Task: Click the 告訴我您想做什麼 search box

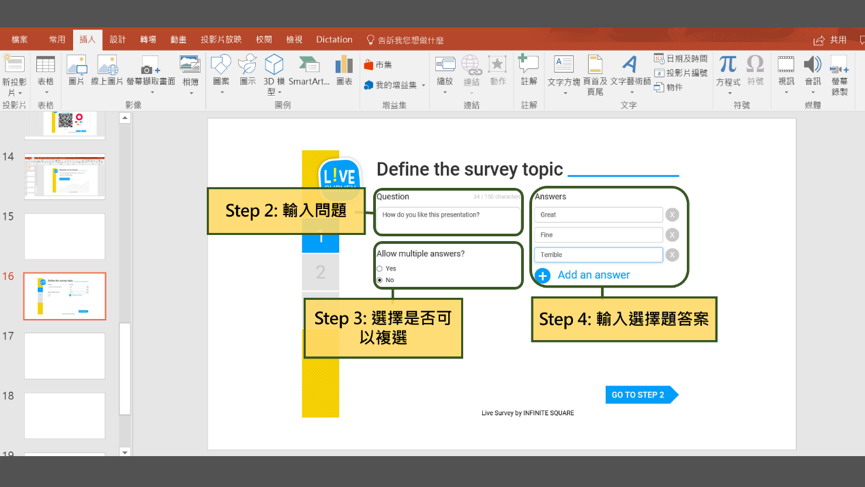Action: click(x=405, y=40)
